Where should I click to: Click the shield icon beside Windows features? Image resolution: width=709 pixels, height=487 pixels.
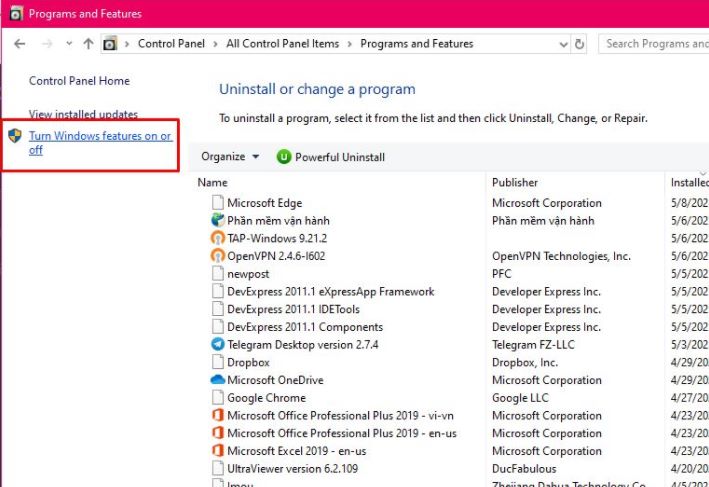point(15,135)
